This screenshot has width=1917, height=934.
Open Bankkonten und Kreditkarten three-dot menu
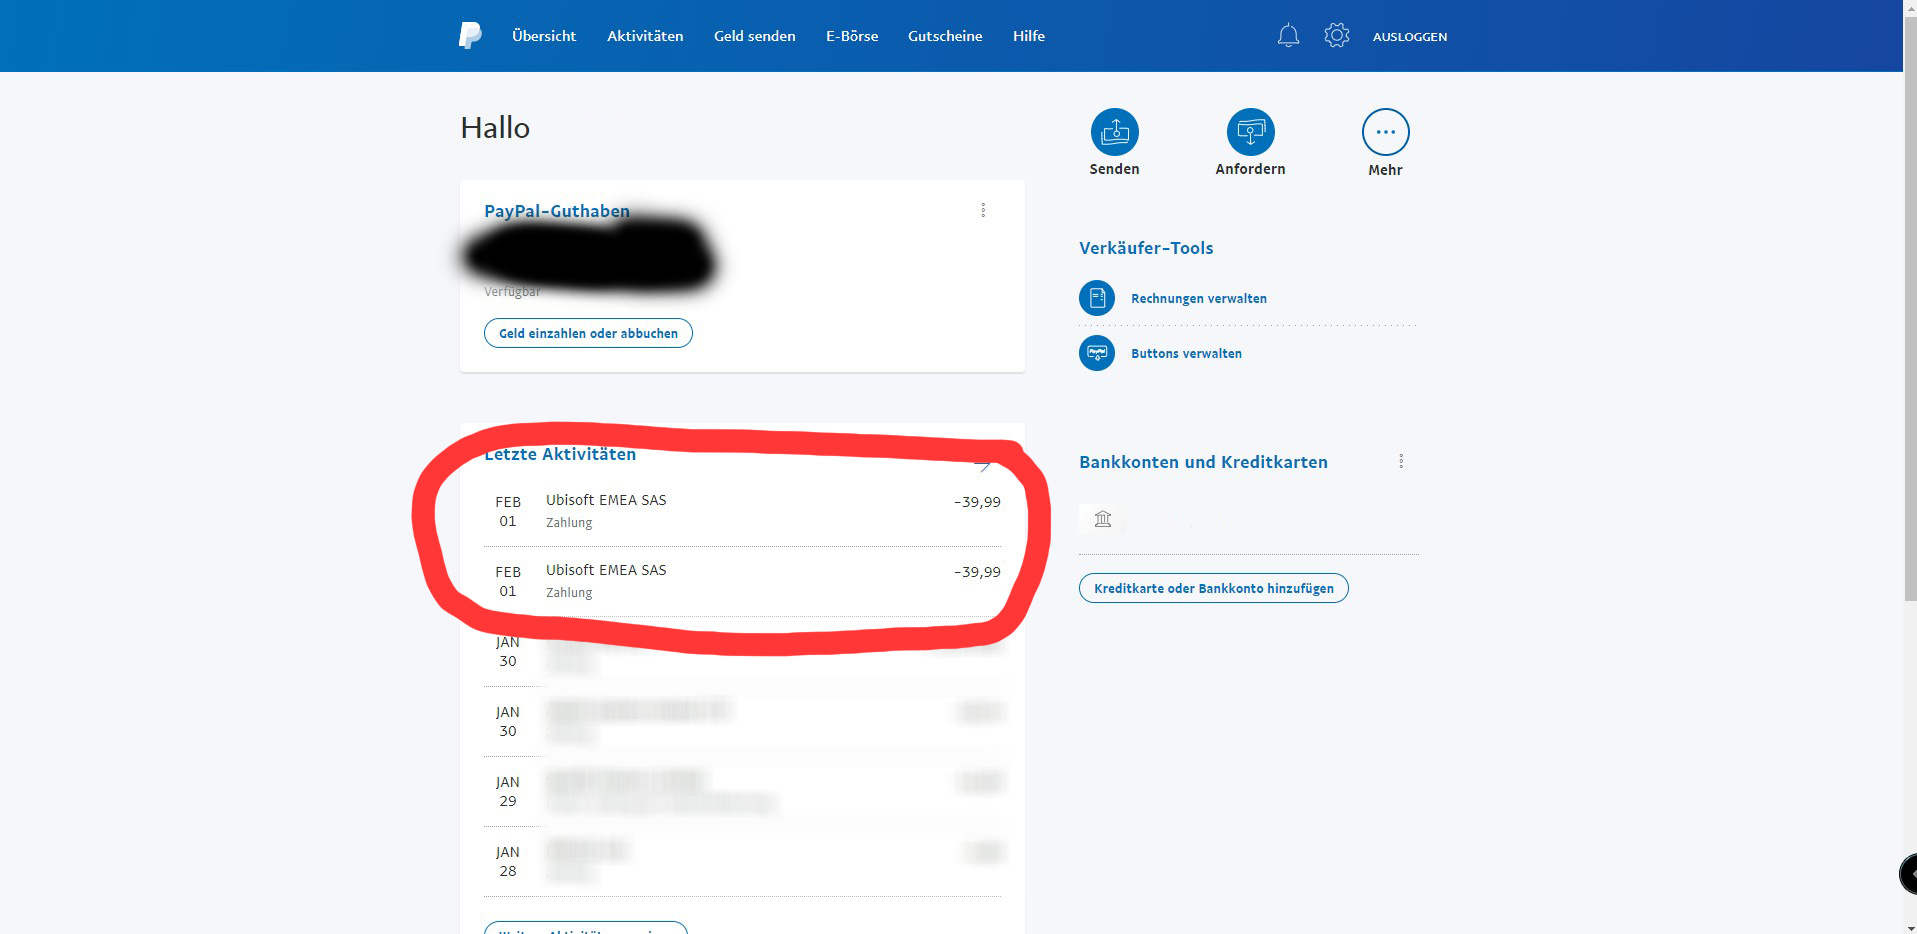1401,461
